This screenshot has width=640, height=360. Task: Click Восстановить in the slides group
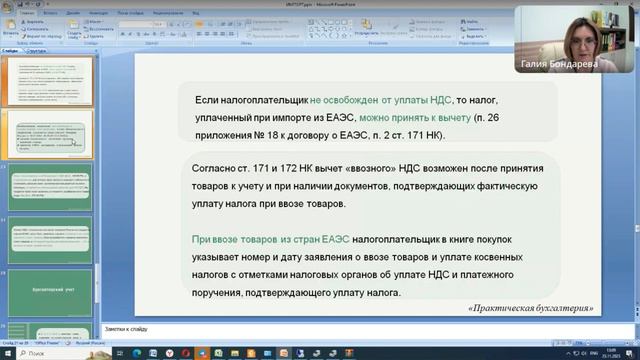99,29
